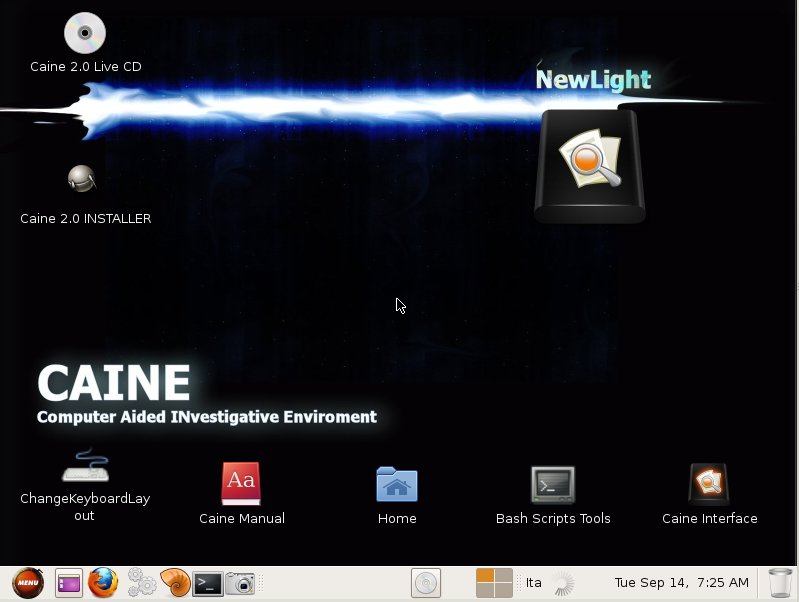799x602 pixels.
Task: Open the gears settings icon in taskbar
Action: coord(141,583)
